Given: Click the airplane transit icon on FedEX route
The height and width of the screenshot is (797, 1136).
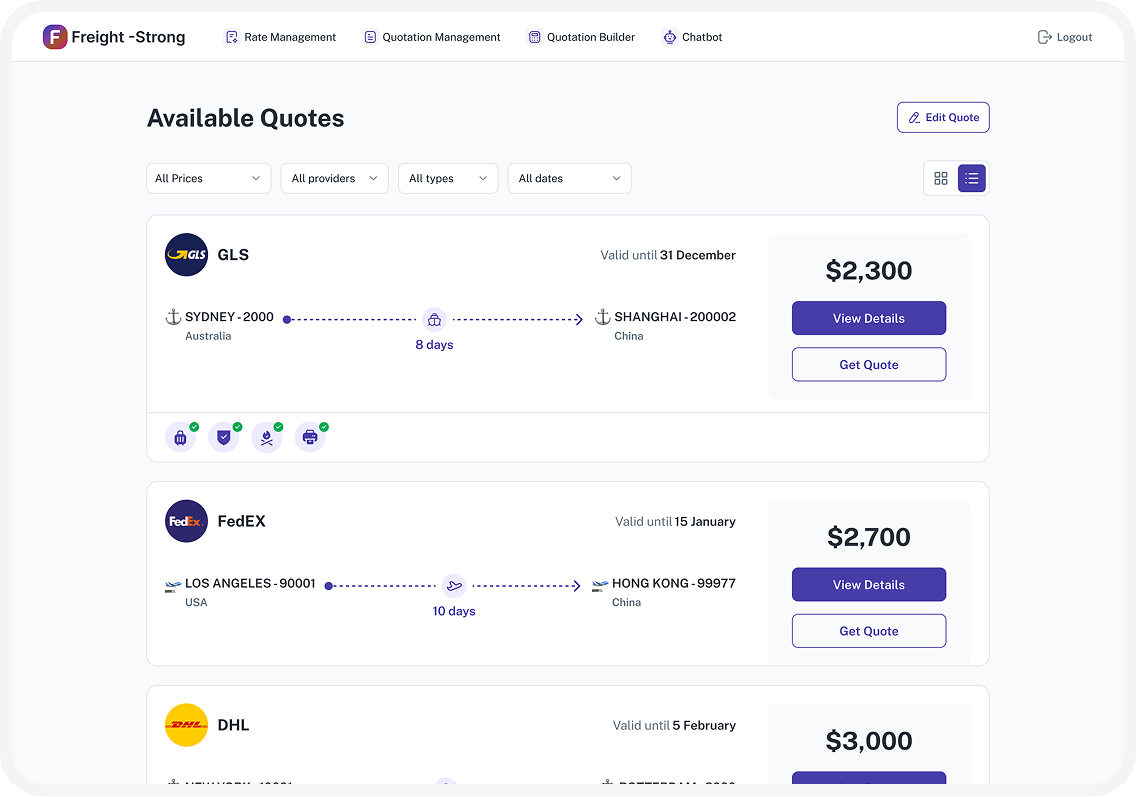Looking at the screenshot, I should tap(454, 586).
